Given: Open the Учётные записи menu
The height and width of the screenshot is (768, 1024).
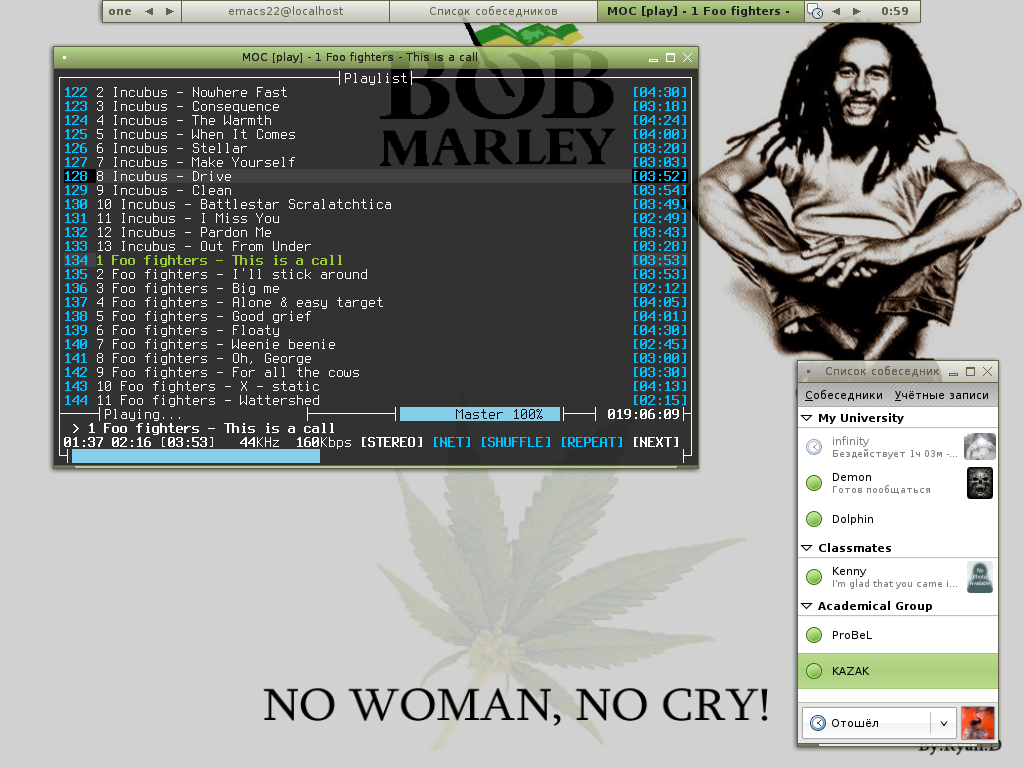Looking at the screenshot, I should tap(942, 395).
